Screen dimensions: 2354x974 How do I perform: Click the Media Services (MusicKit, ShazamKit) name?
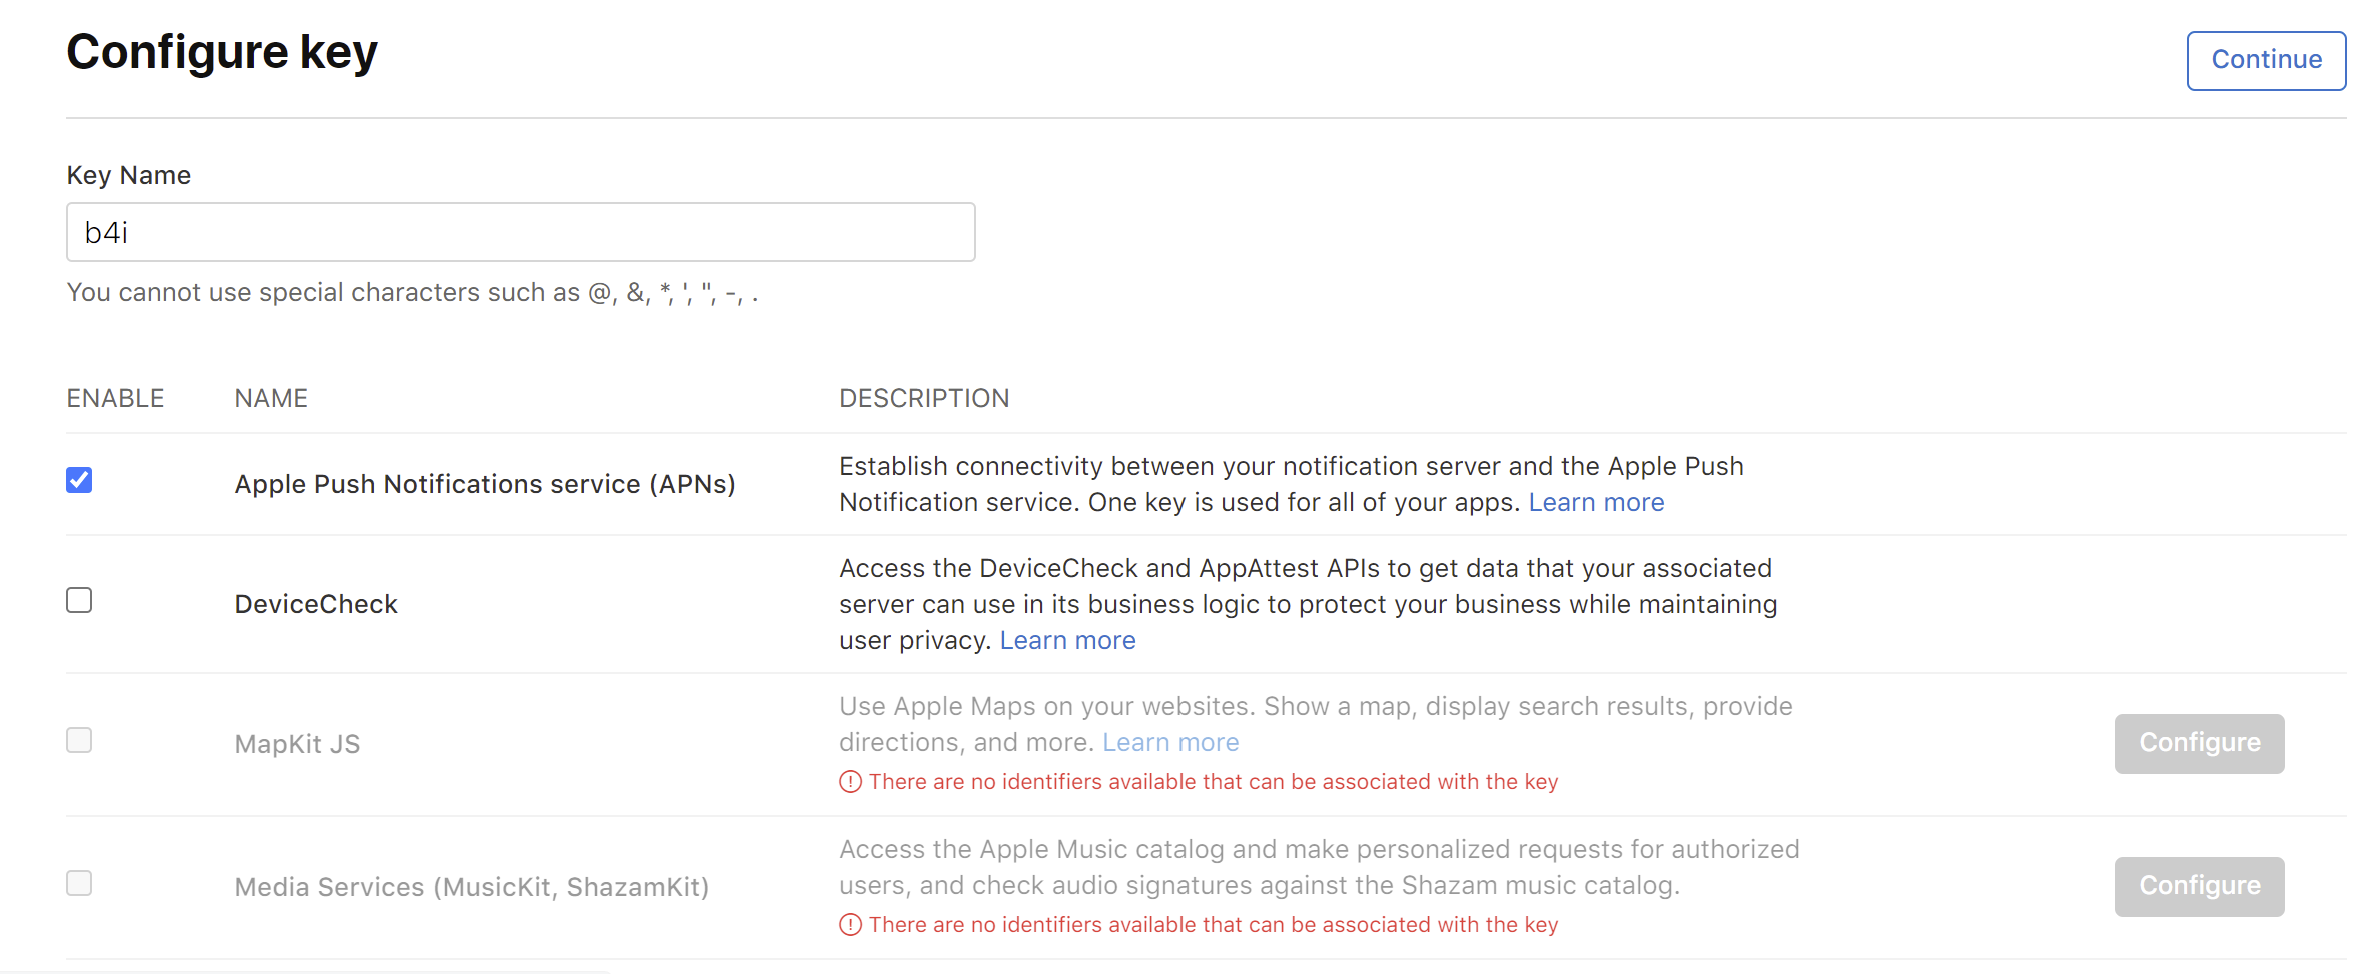coord(471,887)
